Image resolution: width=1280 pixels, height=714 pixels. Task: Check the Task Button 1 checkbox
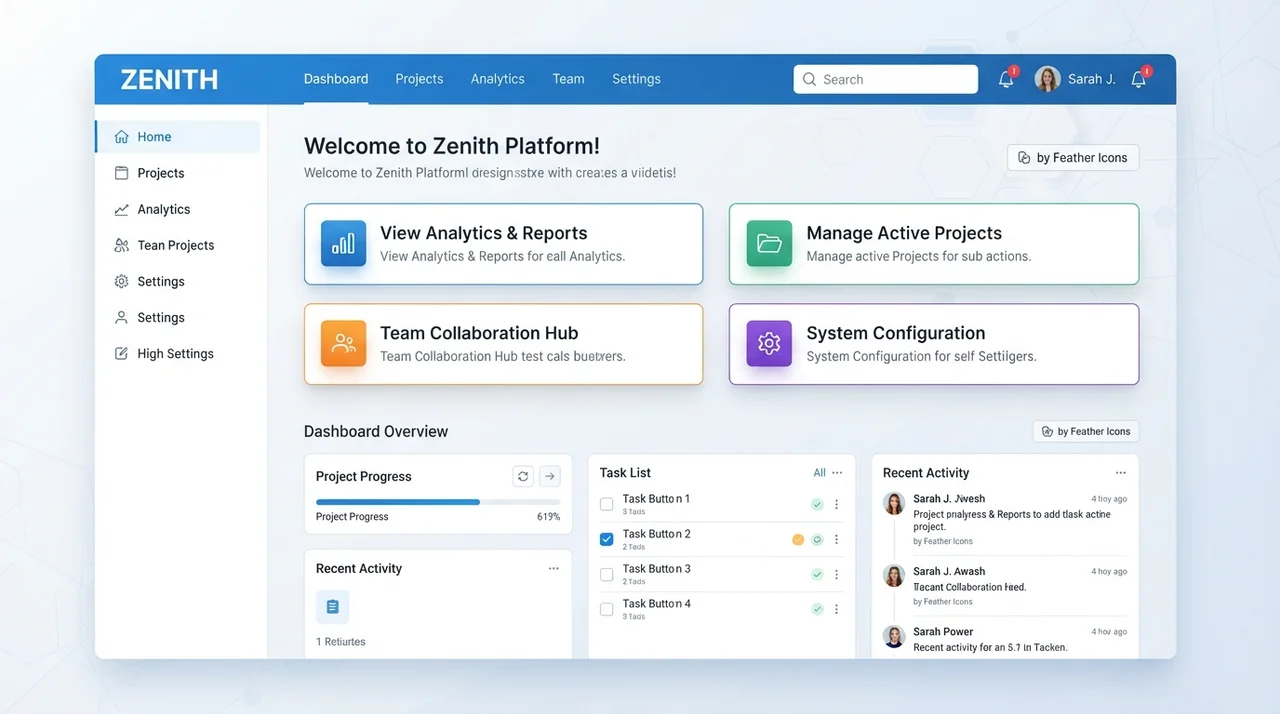(606, 504)
